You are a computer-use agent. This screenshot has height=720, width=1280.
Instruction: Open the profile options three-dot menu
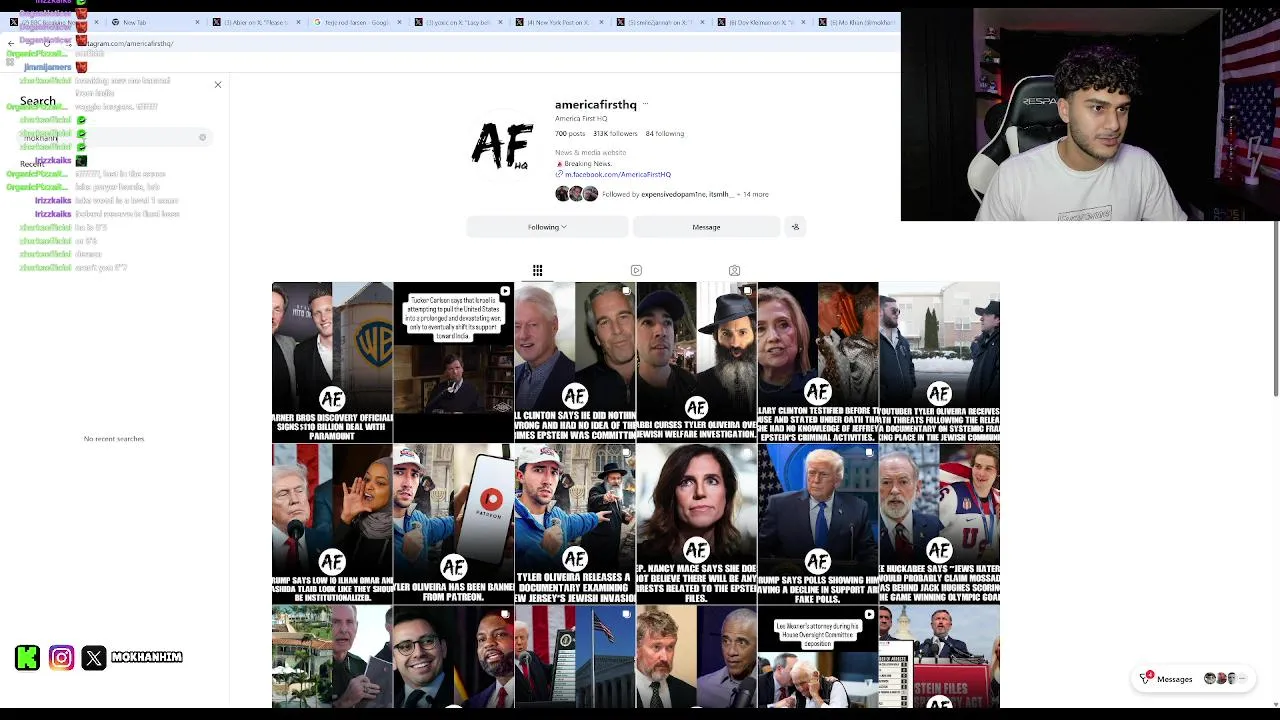(645, 104)
